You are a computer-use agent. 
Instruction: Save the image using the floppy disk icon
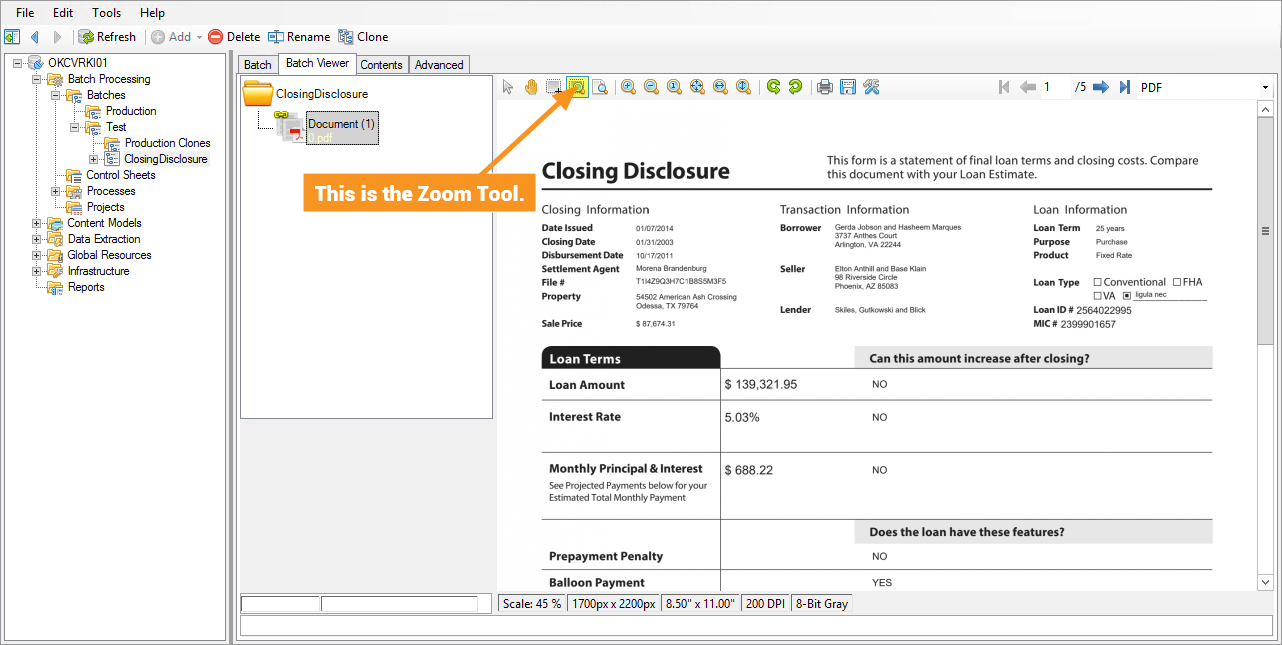click(x=848, y=87)
